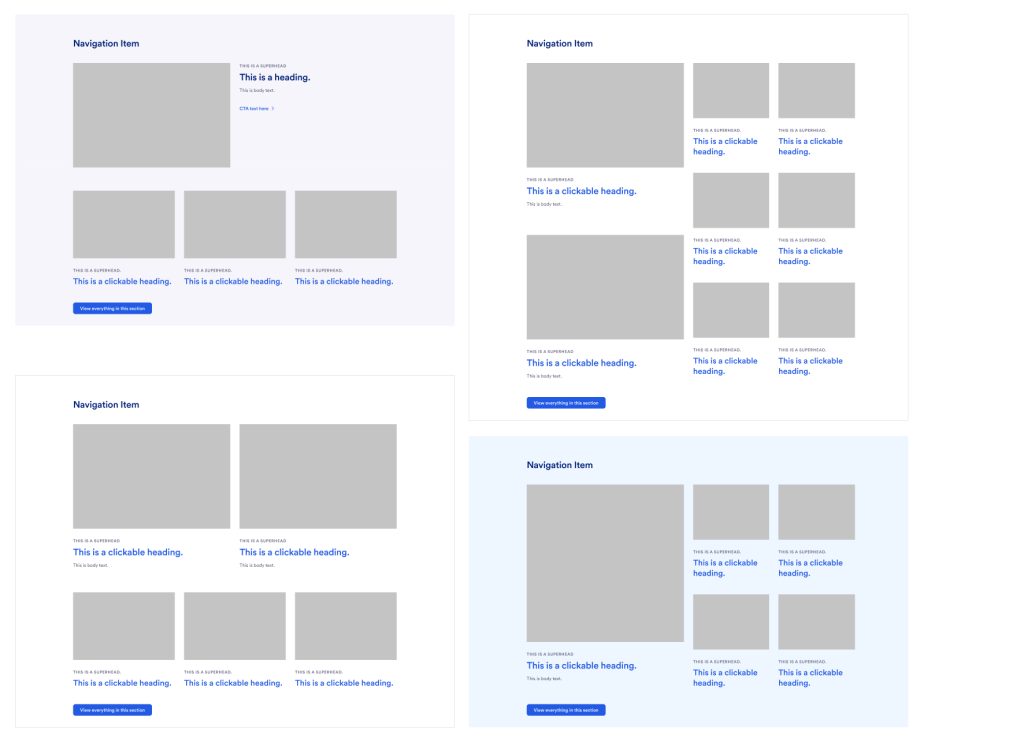
Task: Open single-line clickable heading under light blue panel's large image
Action: tap(581, 666)
